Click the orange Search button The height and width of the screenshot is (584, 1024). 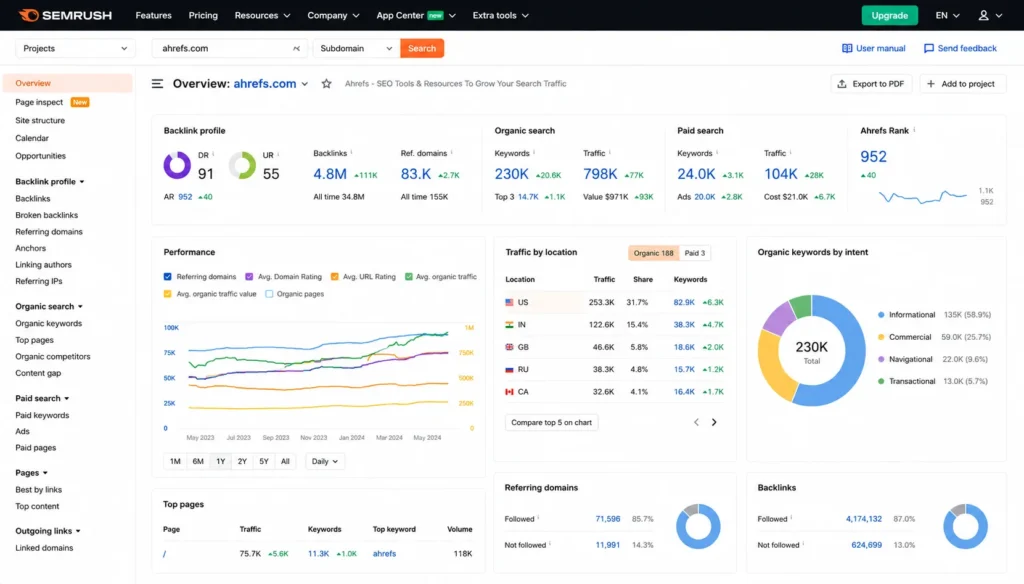click(x=422, y=48)
